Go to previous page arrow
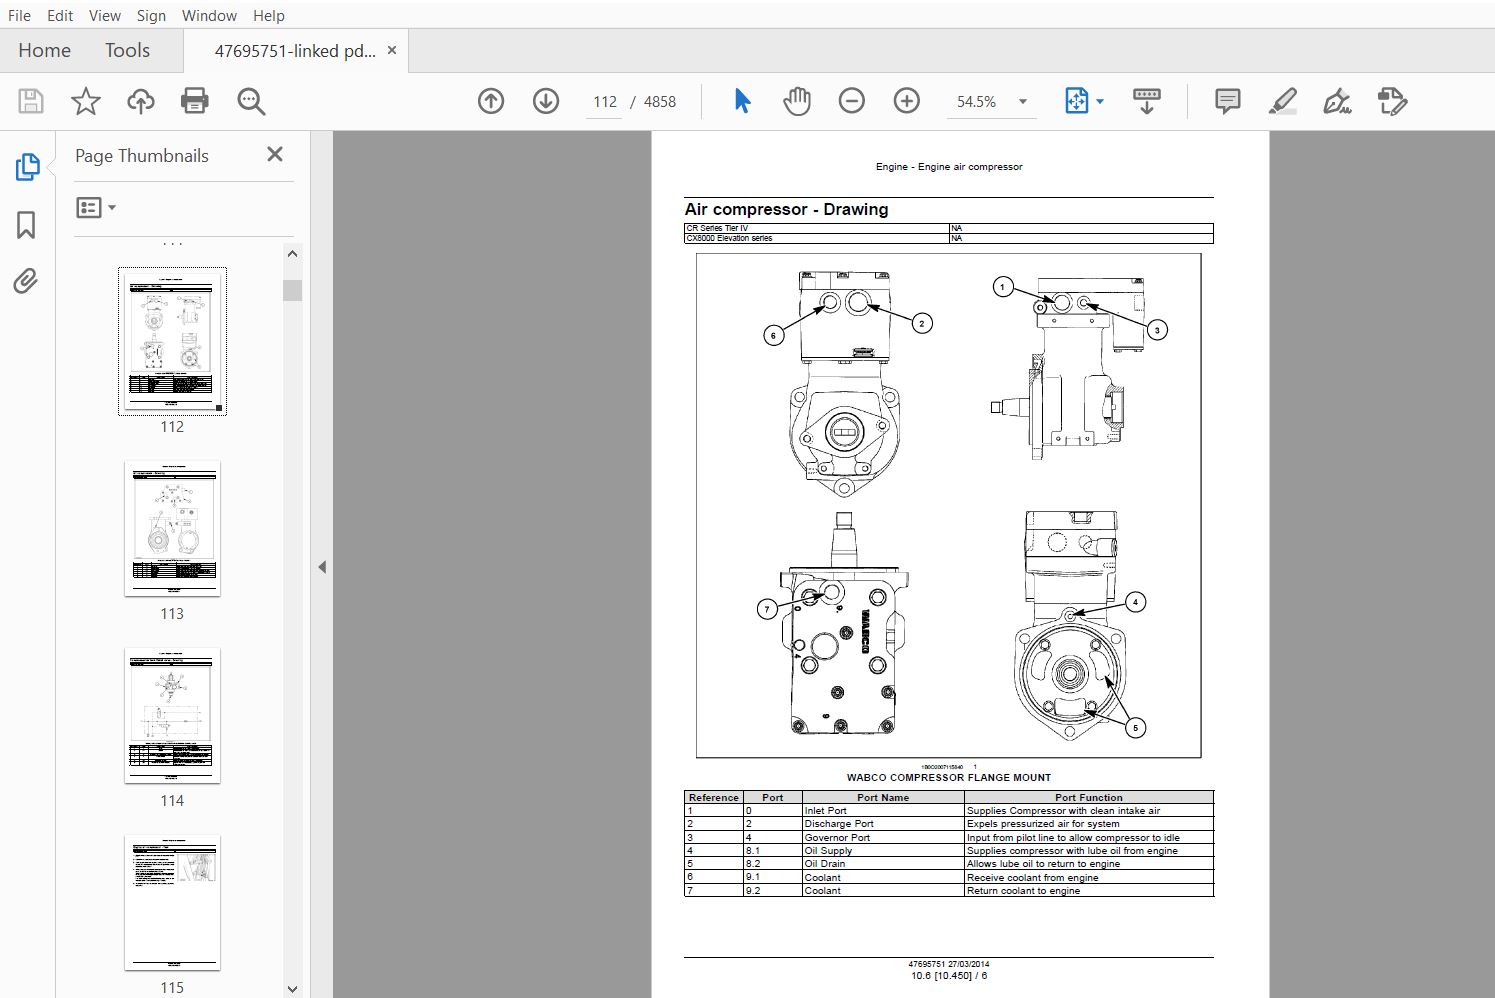The width and height of the screenshot is (1495, 998). pos(491,101)
